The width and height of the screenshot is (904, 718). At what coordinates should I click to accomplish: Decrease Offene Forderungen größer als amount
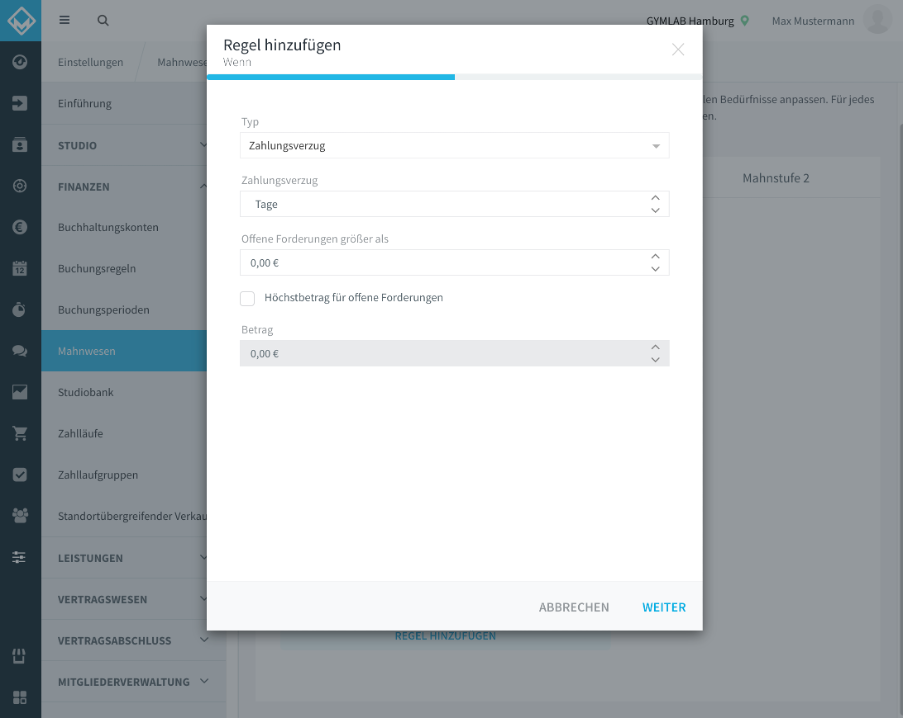click(x=655, y=269)
